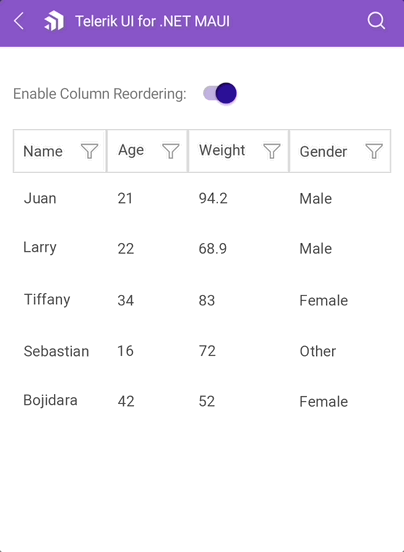Select the Name column header
This screenshot has height=552, width=404.
coord(60,151)
